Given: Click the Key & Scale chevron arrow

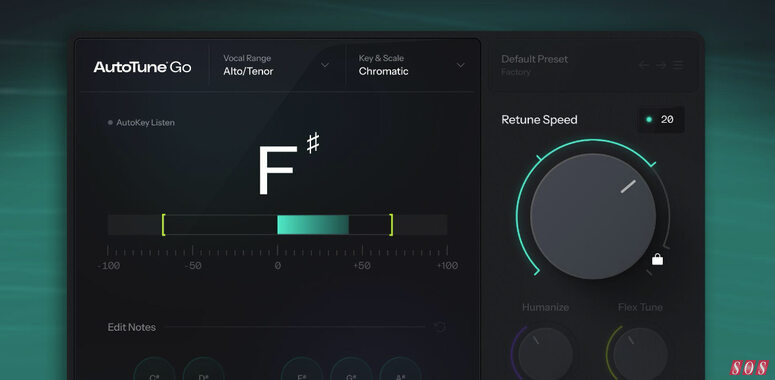Looking at the screenshot, I should coord(461,65).
